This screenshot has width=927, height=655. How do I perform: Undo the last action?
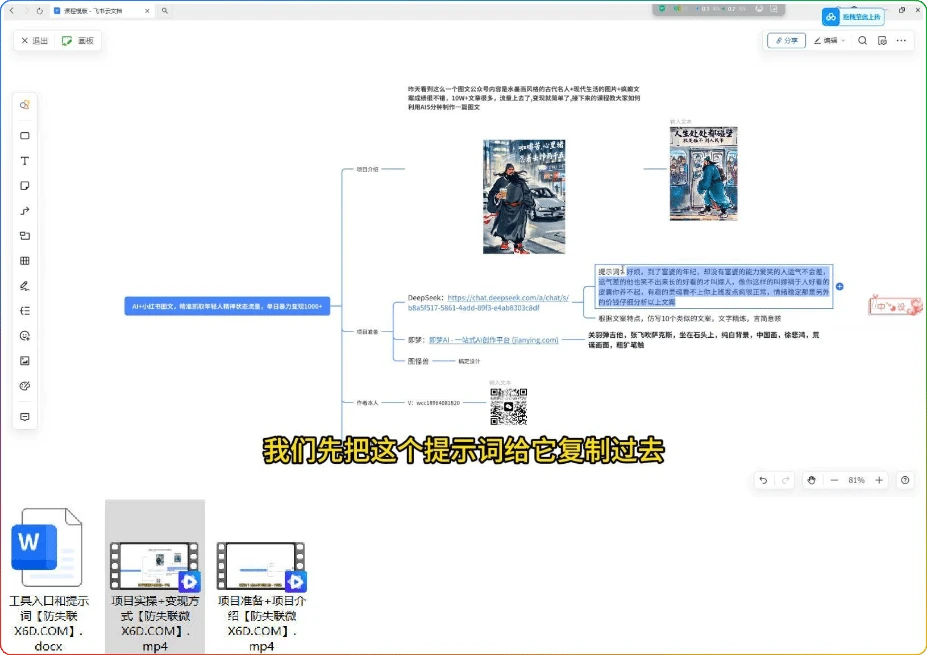(x=763, y=480)
